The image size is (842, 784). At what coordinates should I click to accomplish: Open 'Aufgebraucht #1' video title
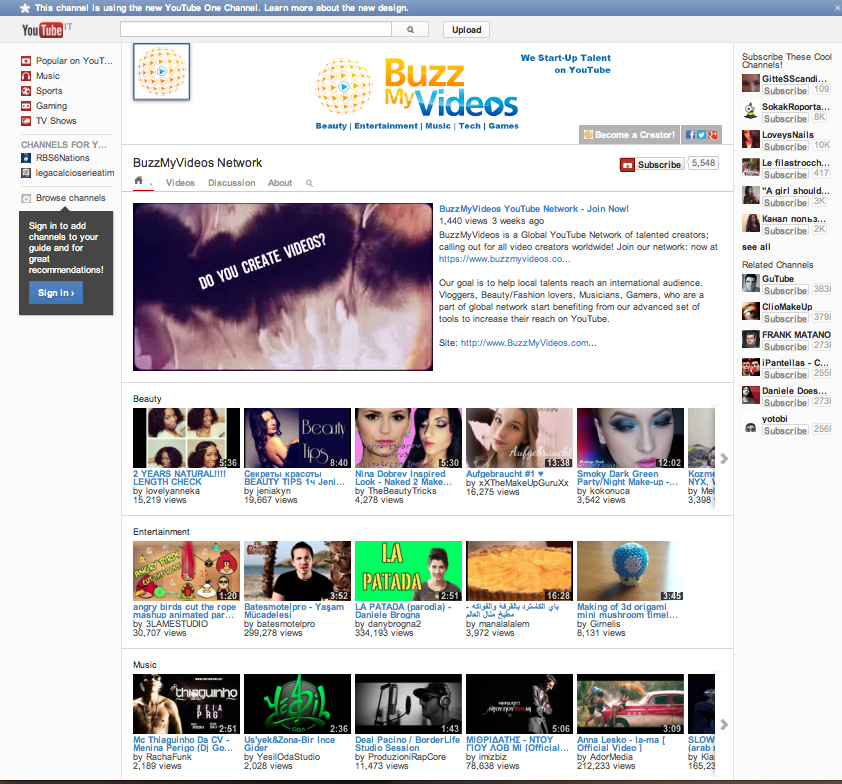click(505, 474)
